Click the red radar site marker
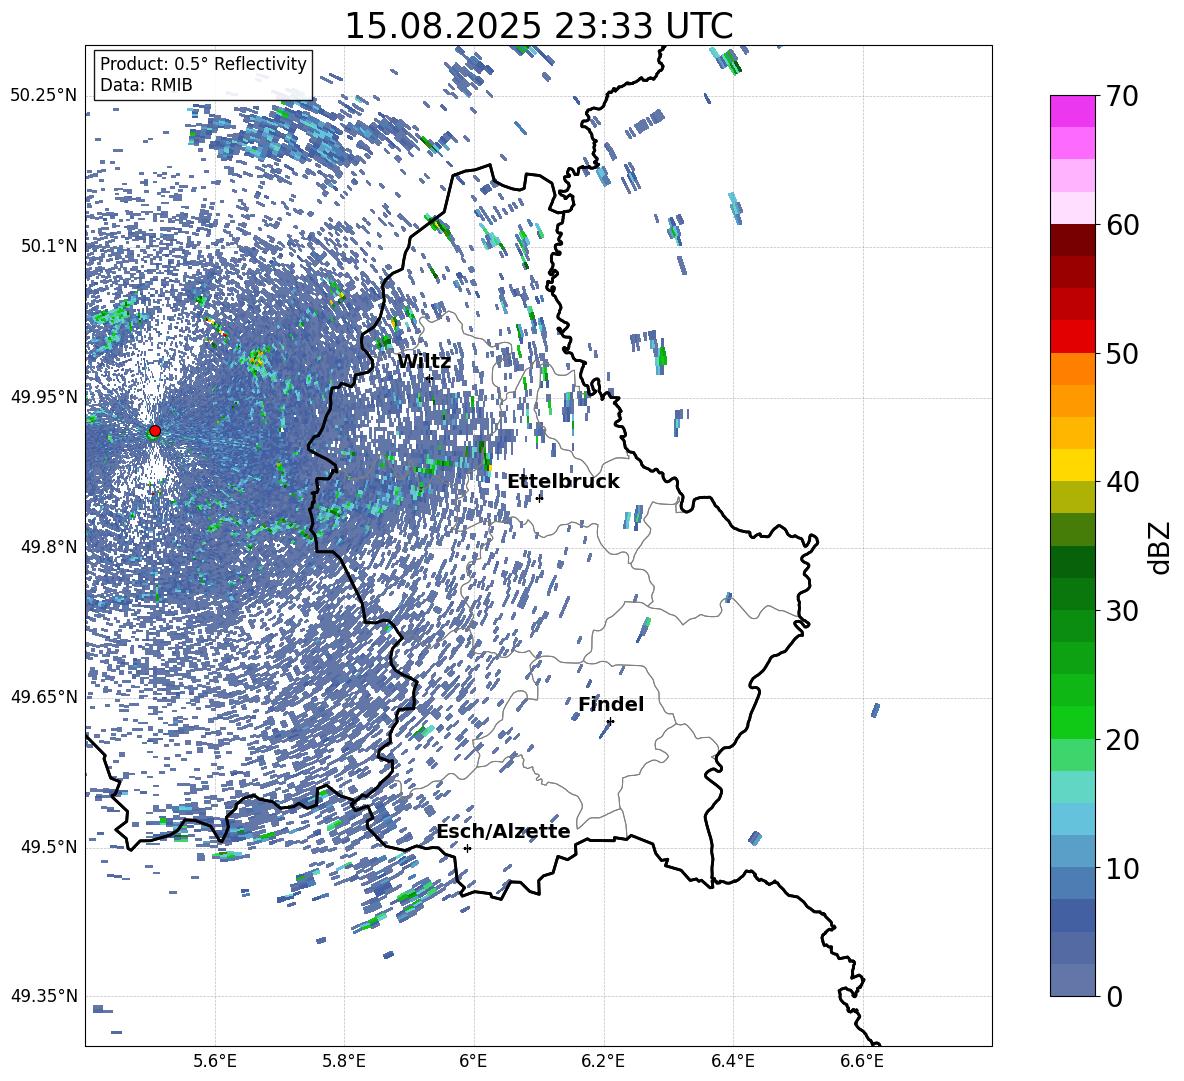 (155, 431)
